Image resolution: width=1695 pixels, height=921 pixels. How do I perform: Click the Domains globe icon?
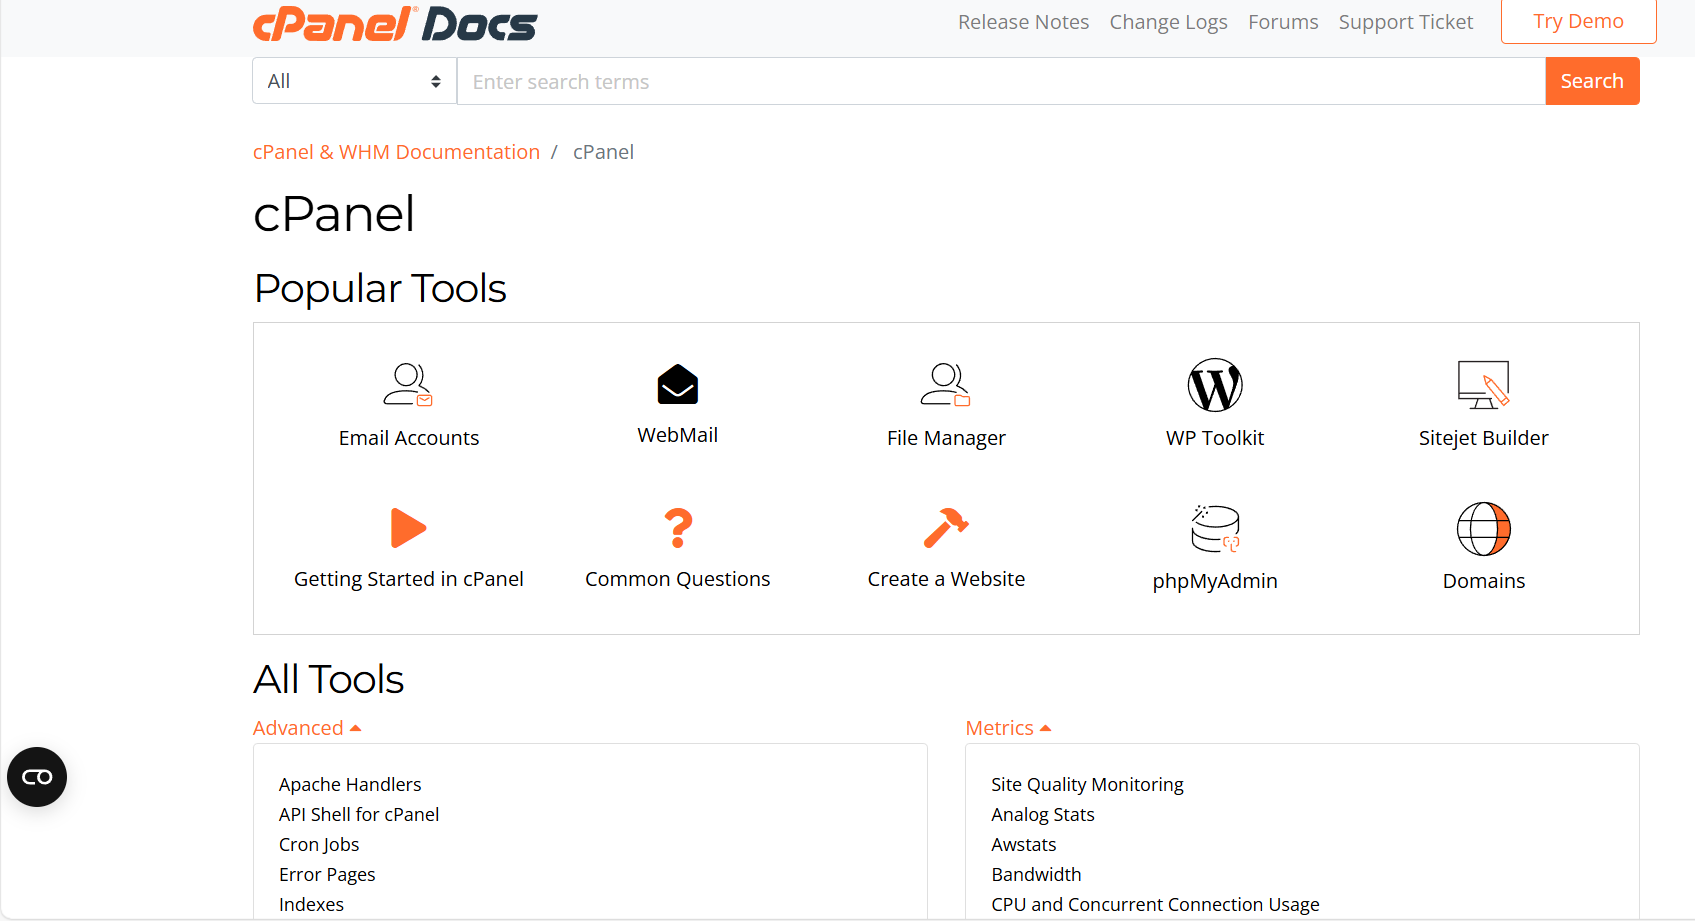coord(1484,529)
